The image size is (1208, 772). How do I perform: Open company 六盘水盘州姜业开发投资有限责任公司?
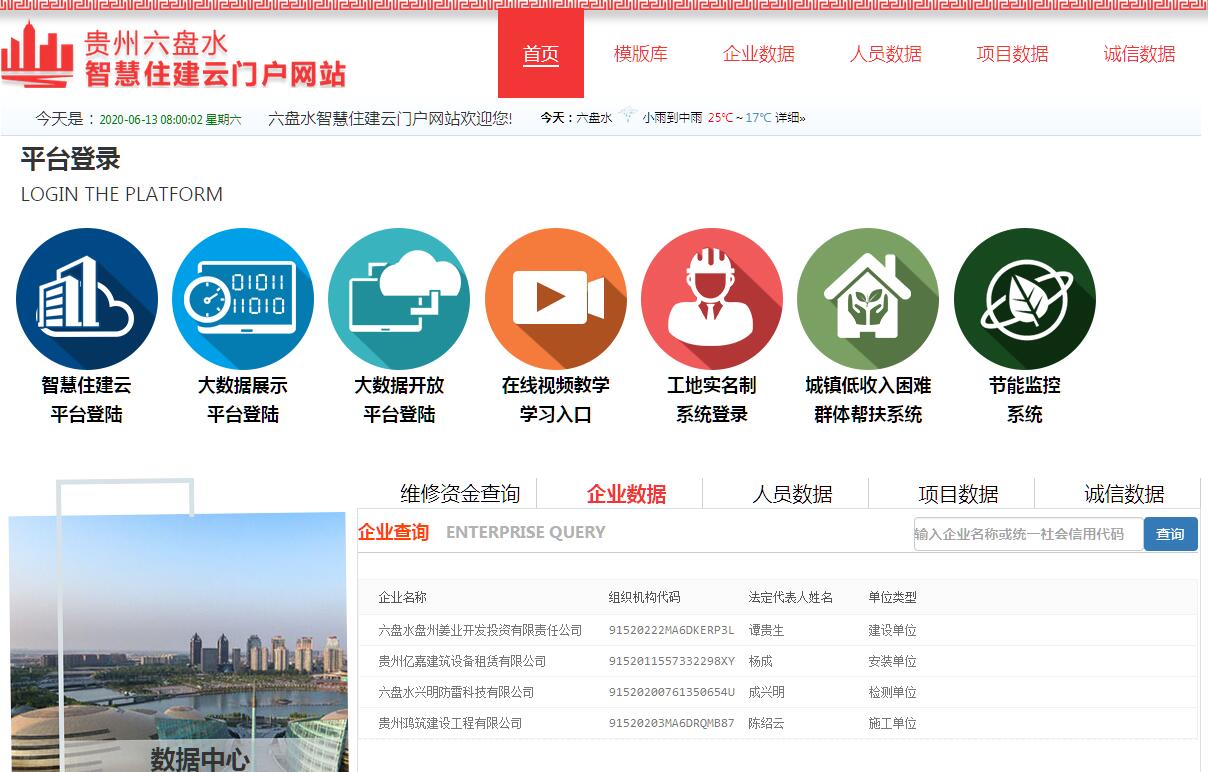(x=480, y=630)
